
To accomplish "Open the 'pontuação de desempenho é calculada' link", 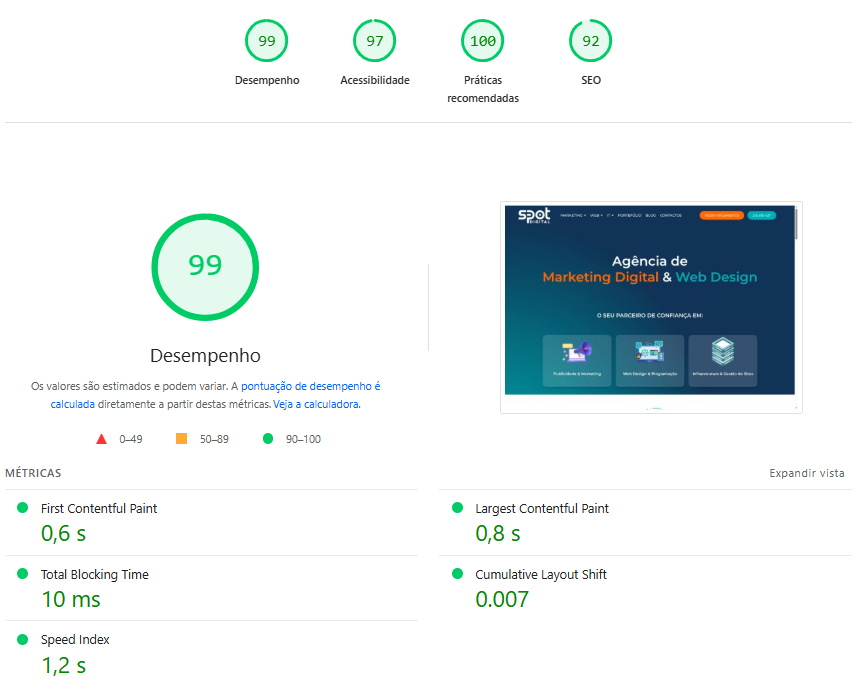I will tap(310, 386).
